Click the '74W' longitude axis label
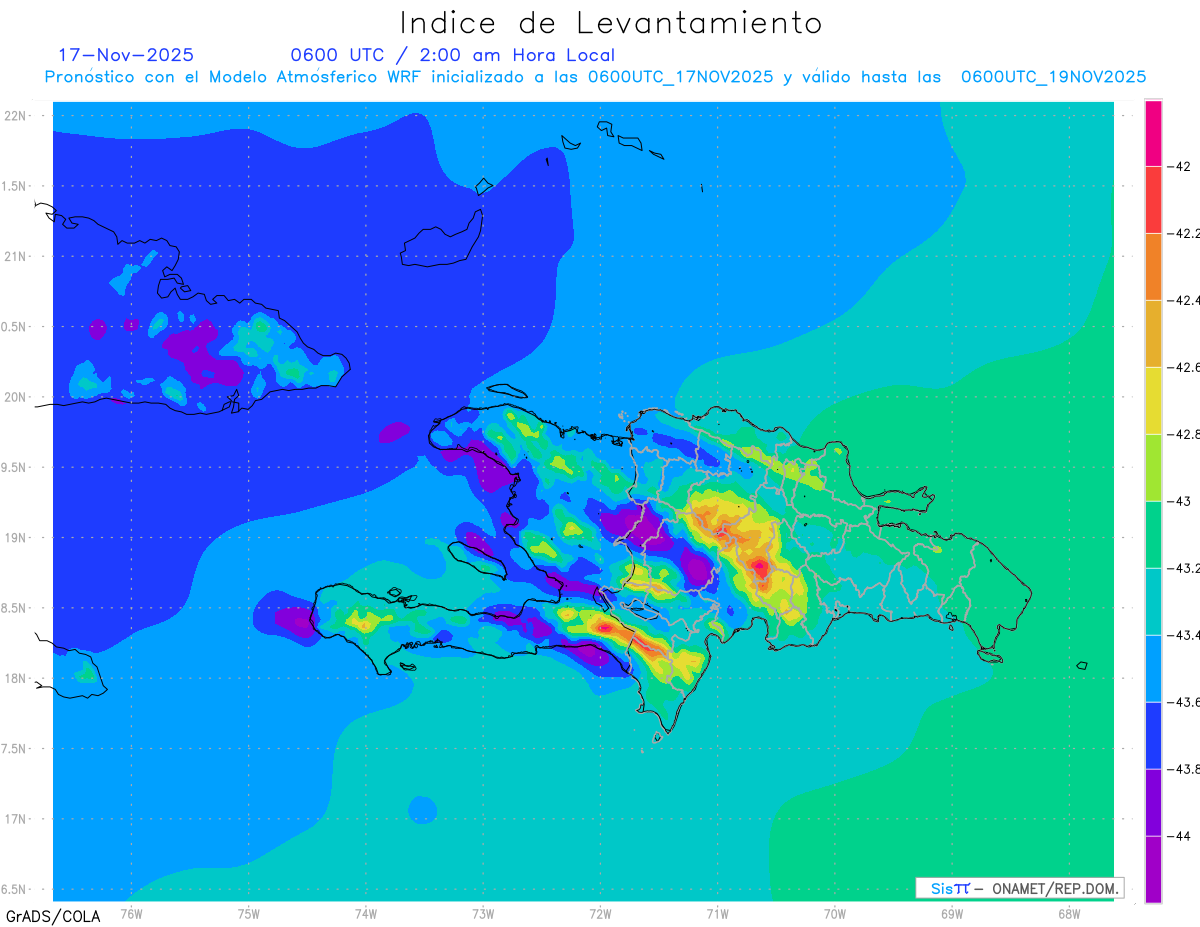Screen dimensions: 1200x927 [x=365, y=913]
